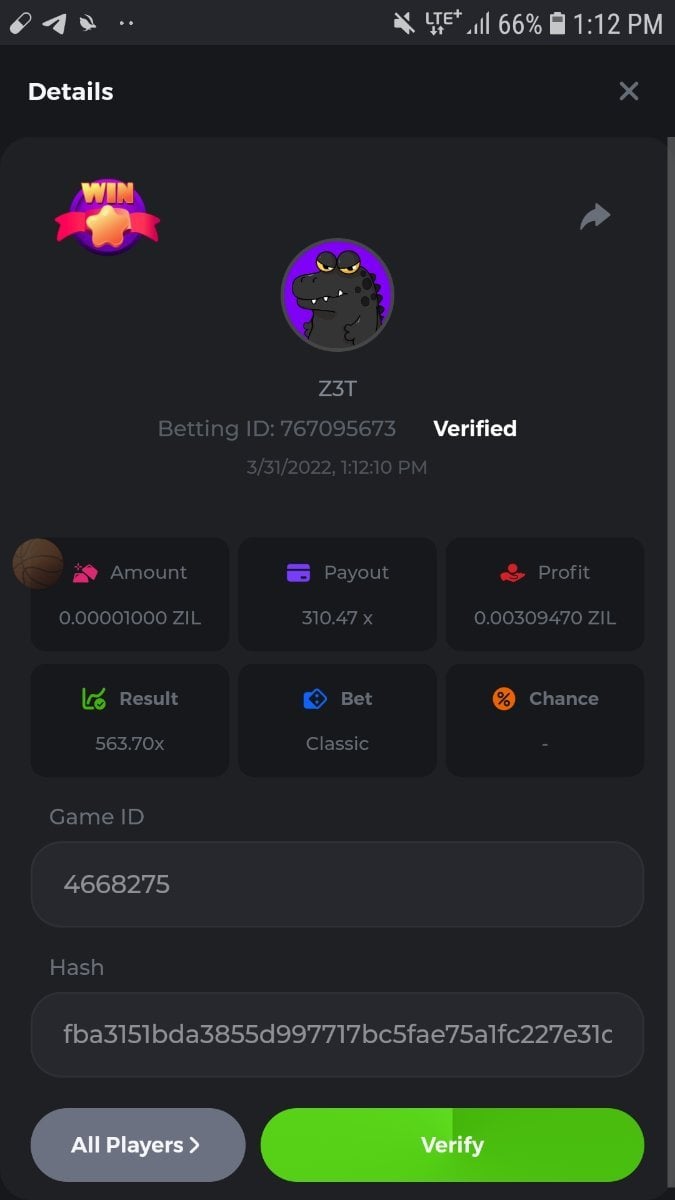Image resolution: width=675 pixels, height=1200 pixels.
Task: Close the Details panel with X
Action: point(629,92)
